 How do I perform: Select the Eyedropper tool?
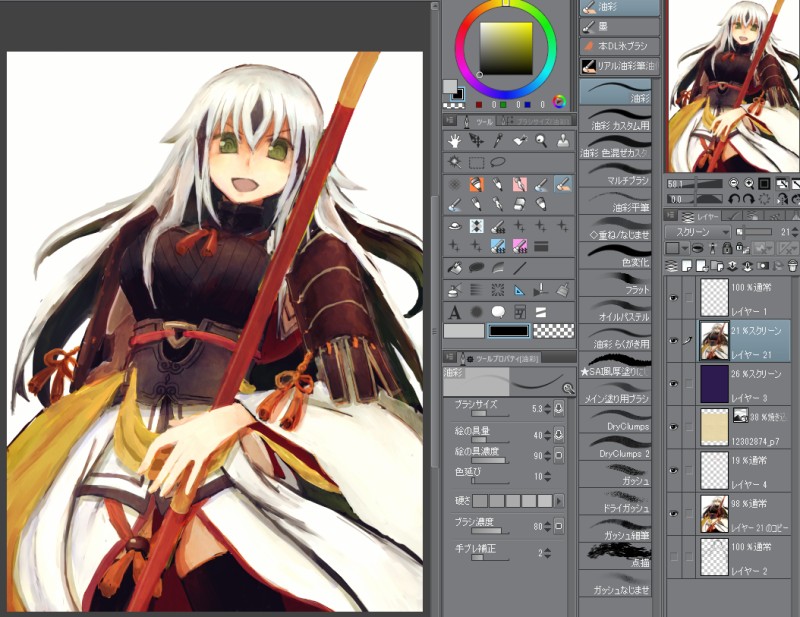(x=498, y=140)
